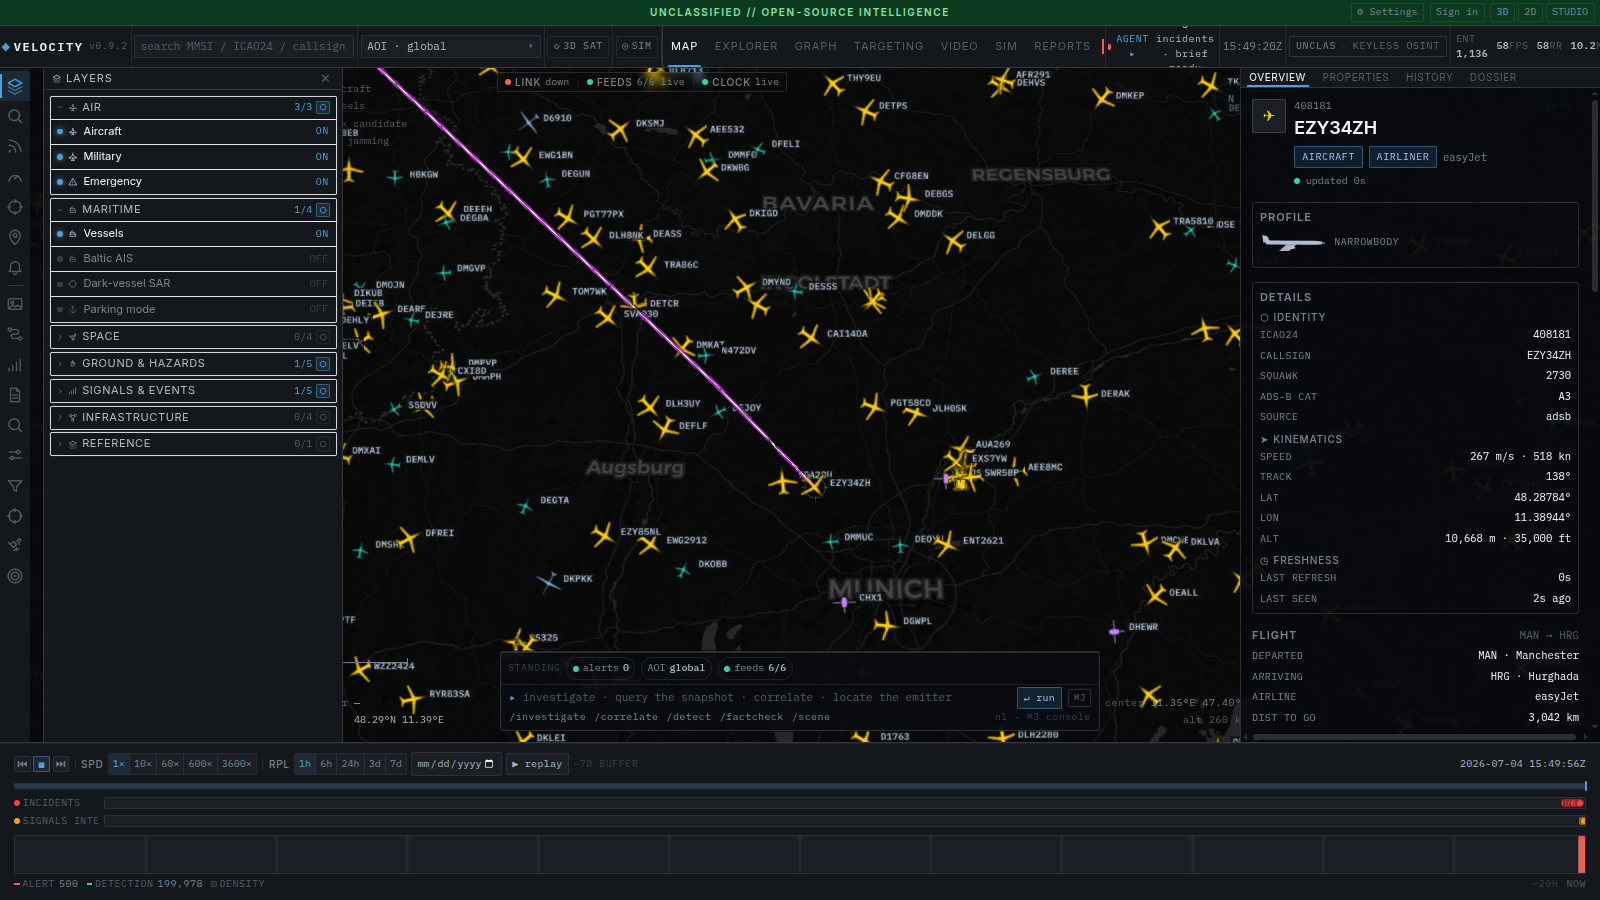
Task: Click the right panel horizontal scrollbar
Action: click(x=1414, y=737)
